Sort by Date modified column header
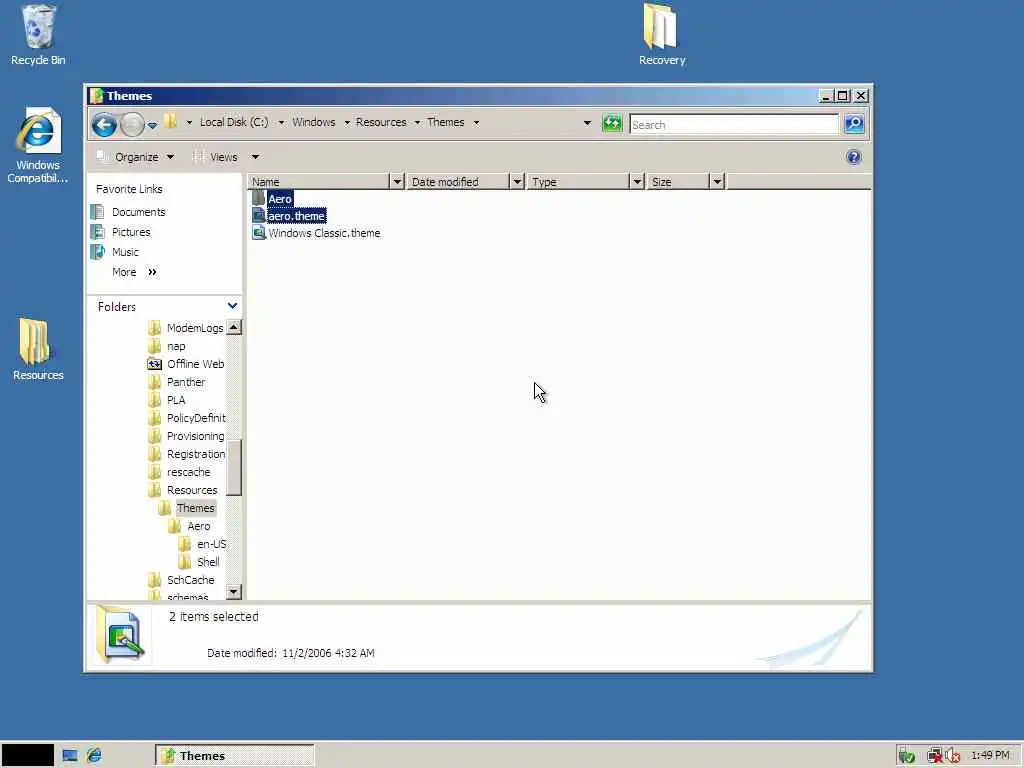Screen dimensions: 1024x768 [458, 182]
